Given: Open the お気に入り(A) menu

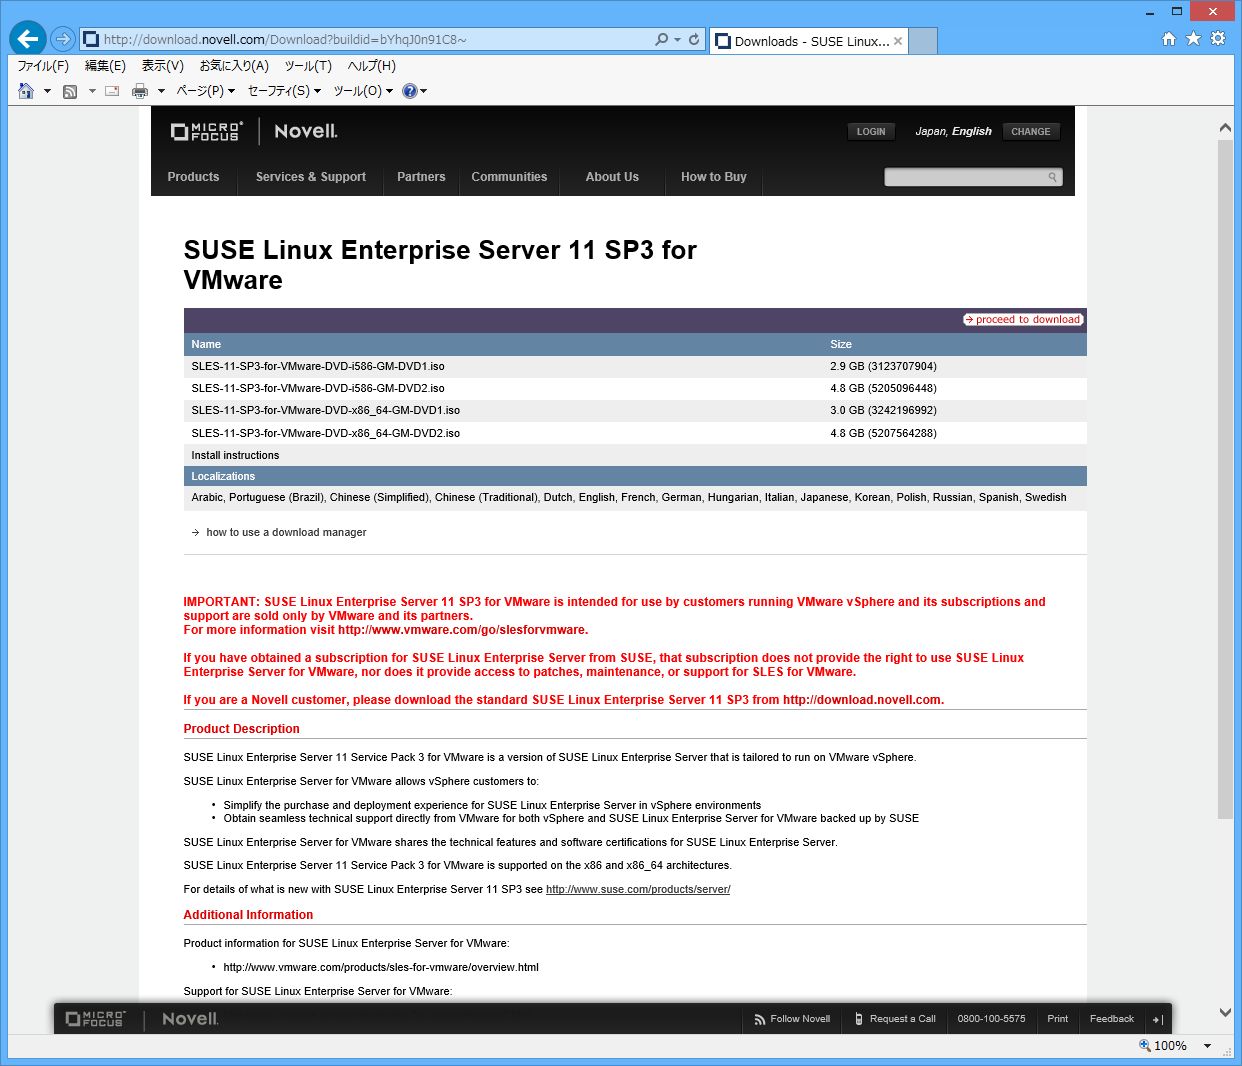Looking at the screenshot, I should click(x=234, y=66).
